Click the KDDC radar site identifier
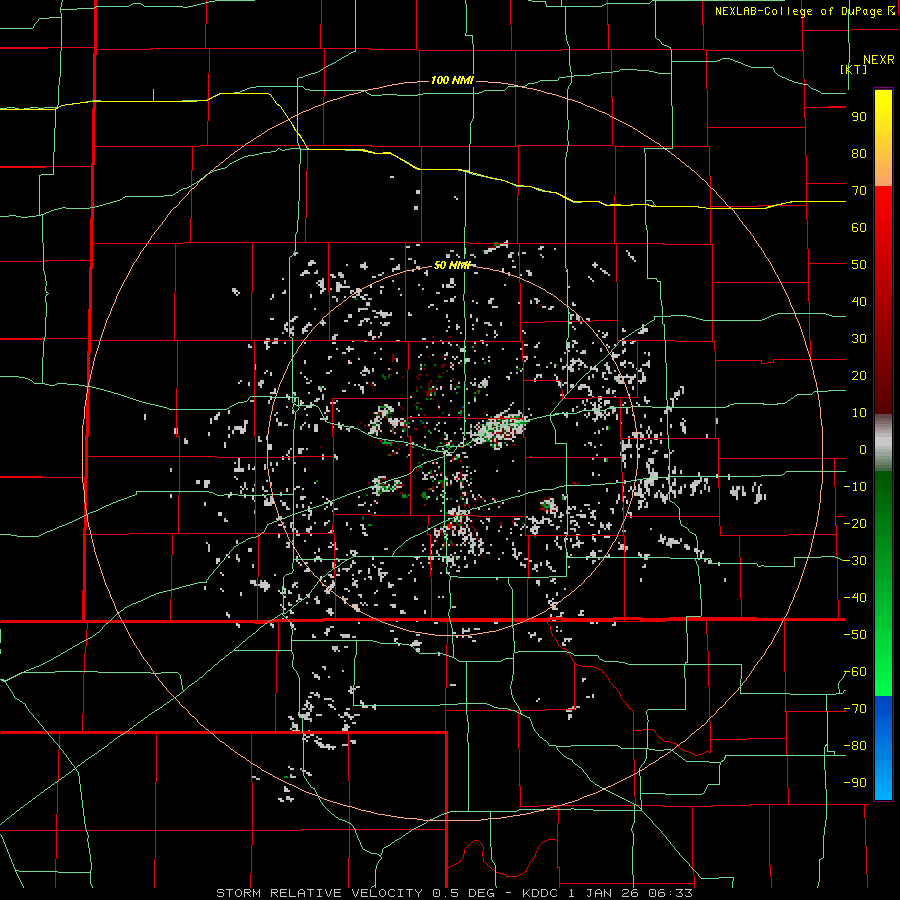The image size is (900, 900). coord(542,893)
